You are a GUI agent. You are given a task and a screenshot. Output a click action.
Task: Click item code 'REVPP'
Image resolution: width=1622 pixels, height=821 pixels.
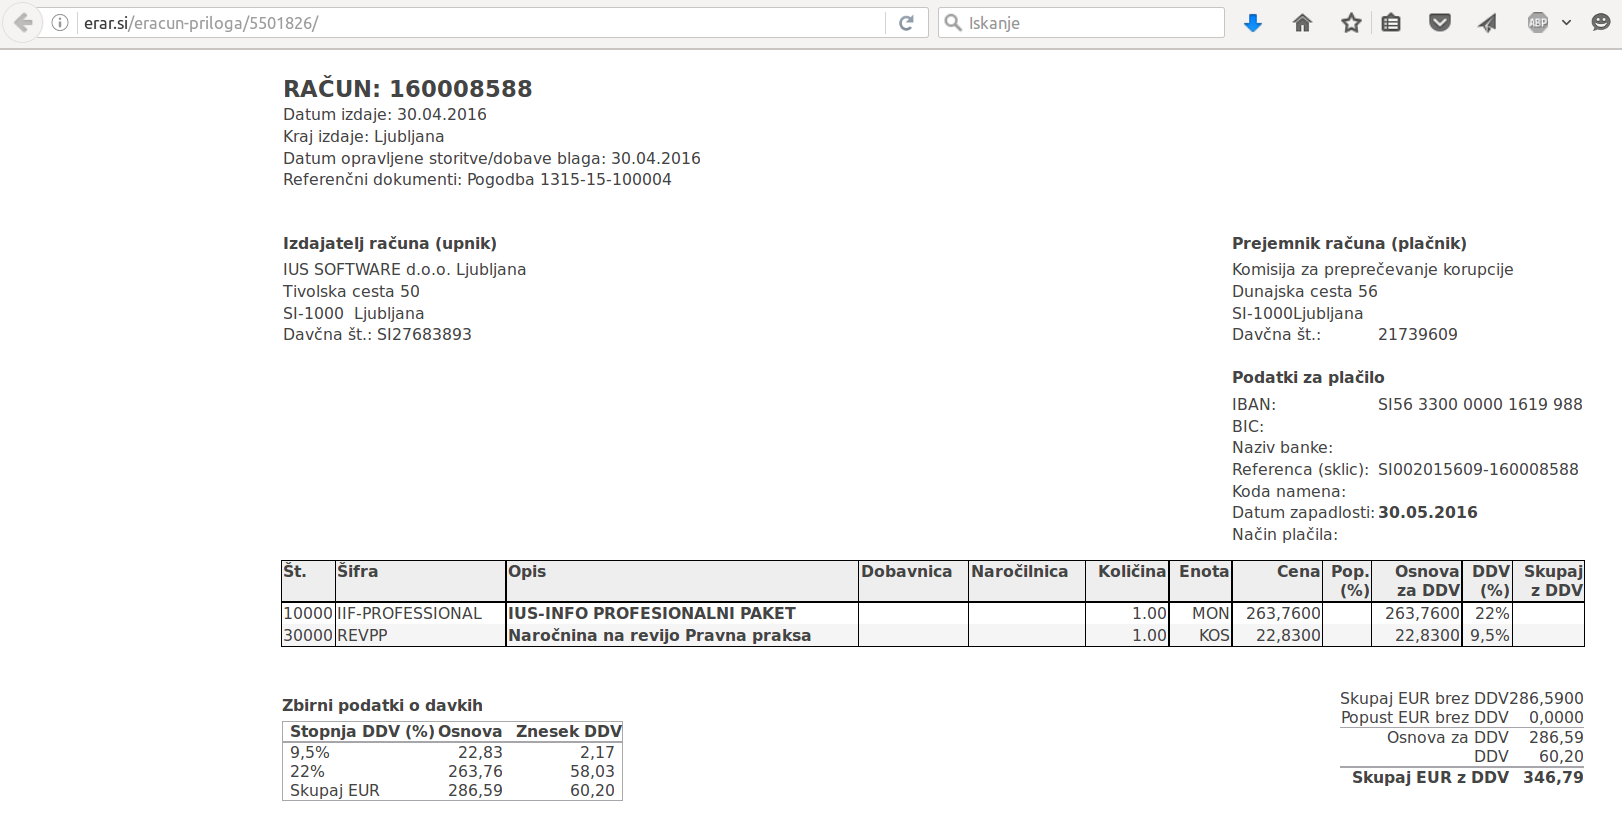point(362,635)
